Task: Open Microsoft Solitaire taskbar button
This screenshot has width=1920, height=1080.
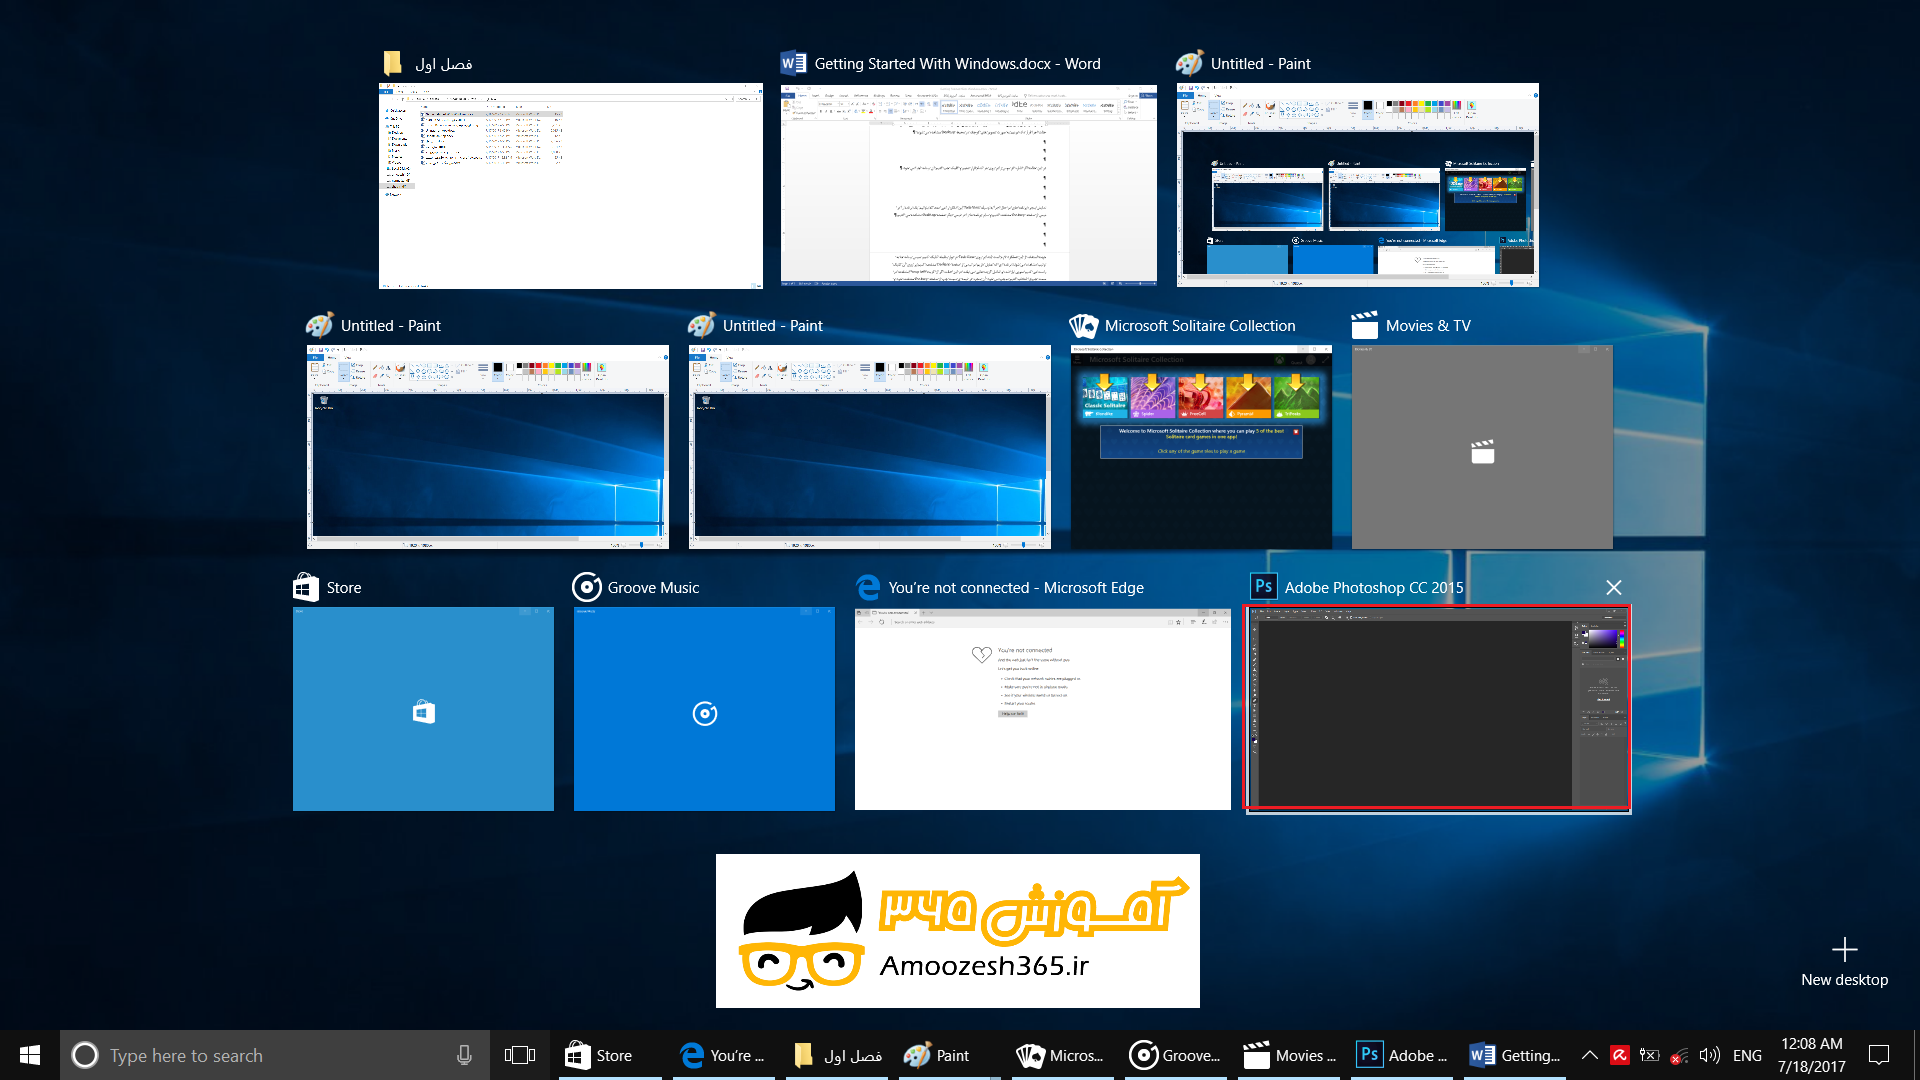Action: point(1061,1055)
